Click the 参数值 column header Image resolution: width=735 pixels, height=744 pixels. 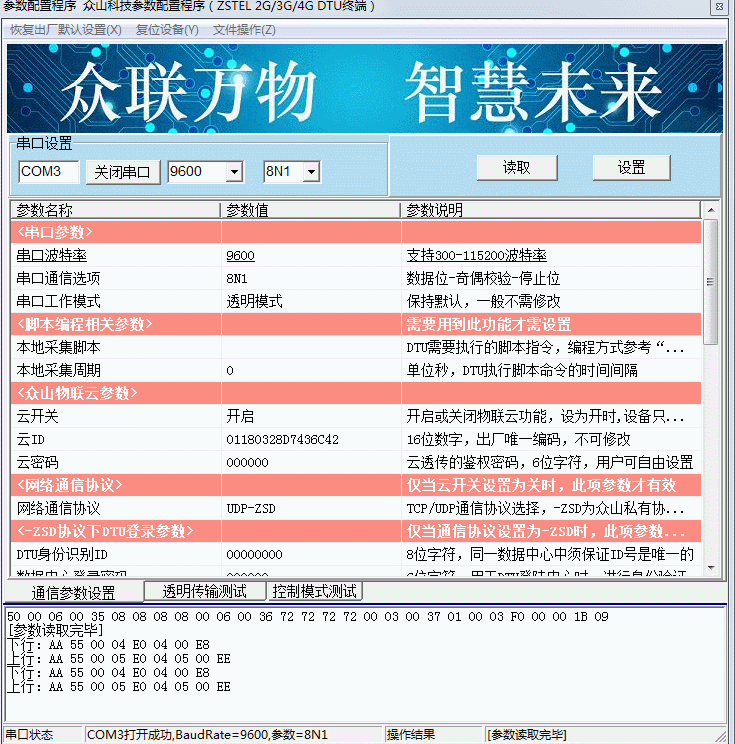[x=310, y=210]
